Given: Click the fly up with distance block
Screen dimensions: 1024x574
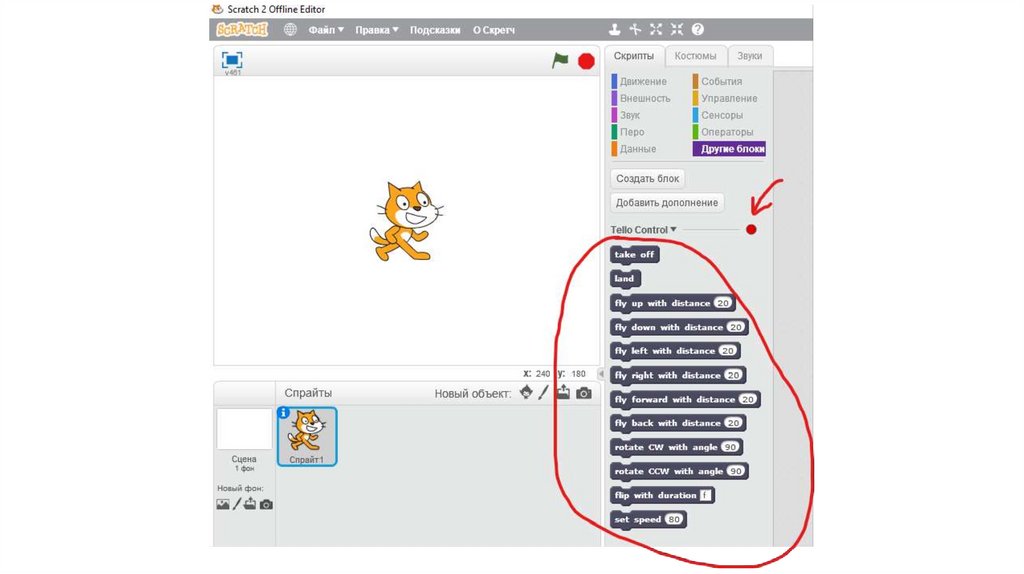Looking at the screenshot, I should click(673, 303).
